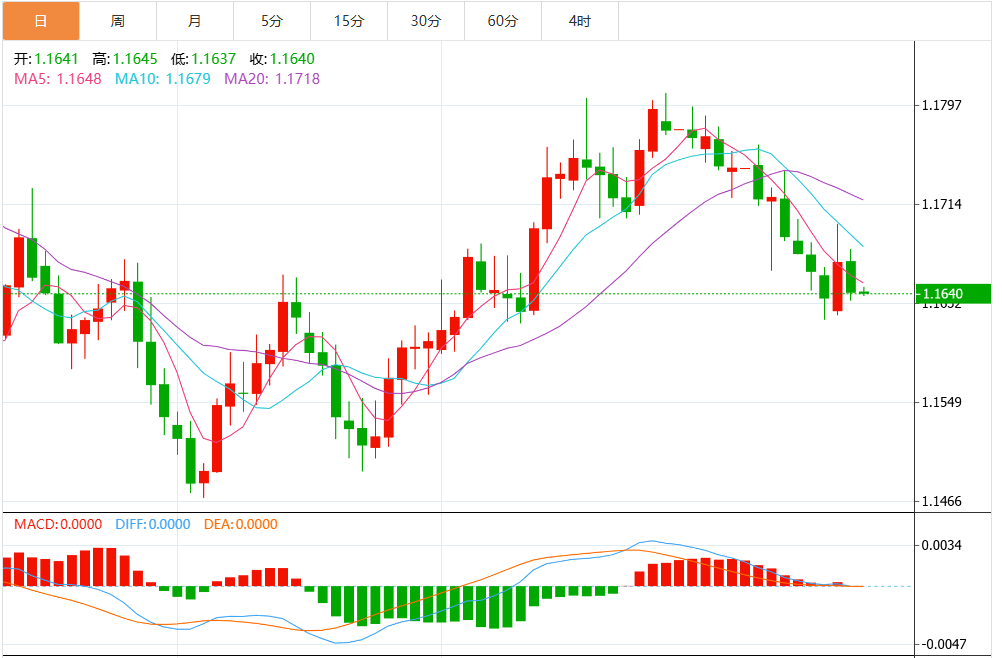Viewport: 1002px width, 658px height.
Task: Click the DEA: 0.0000 legend label
Action: click(241, 524)
